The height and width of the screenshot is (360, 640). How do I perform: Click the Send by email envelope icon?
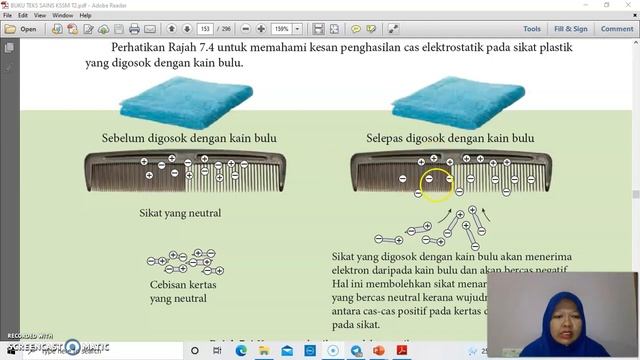[x=150, y=29]
